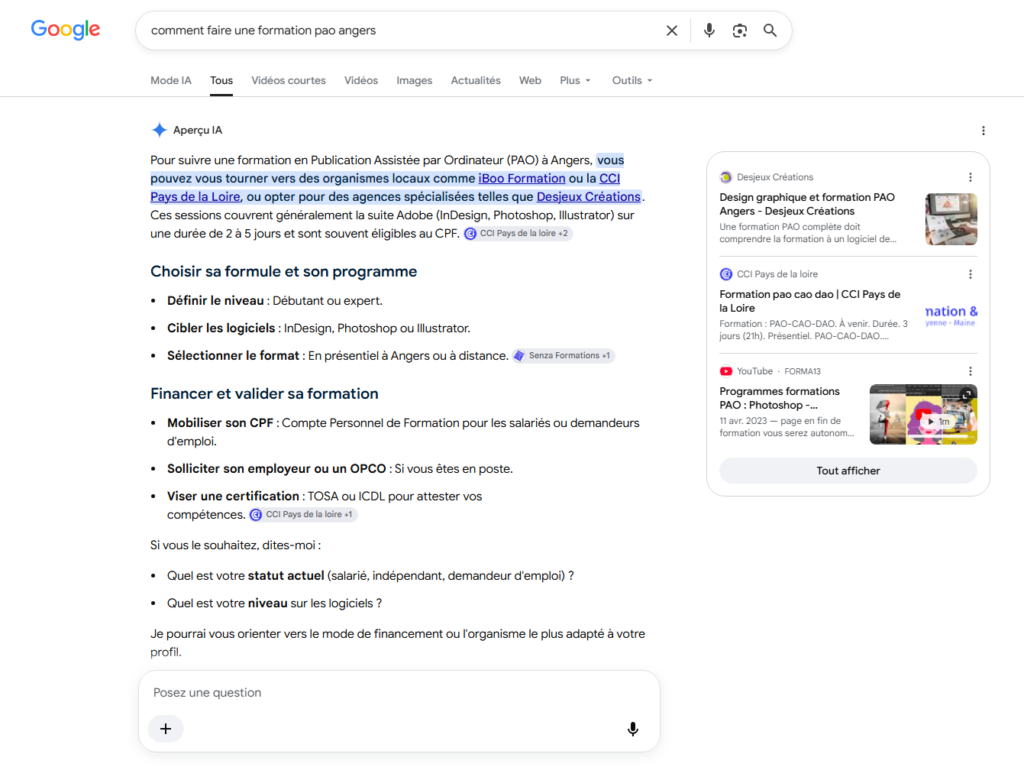Submit search with the magnifying glass icon
This screenshot has width=1024, height=770.
pyautogui.click(x=770, y=31)
